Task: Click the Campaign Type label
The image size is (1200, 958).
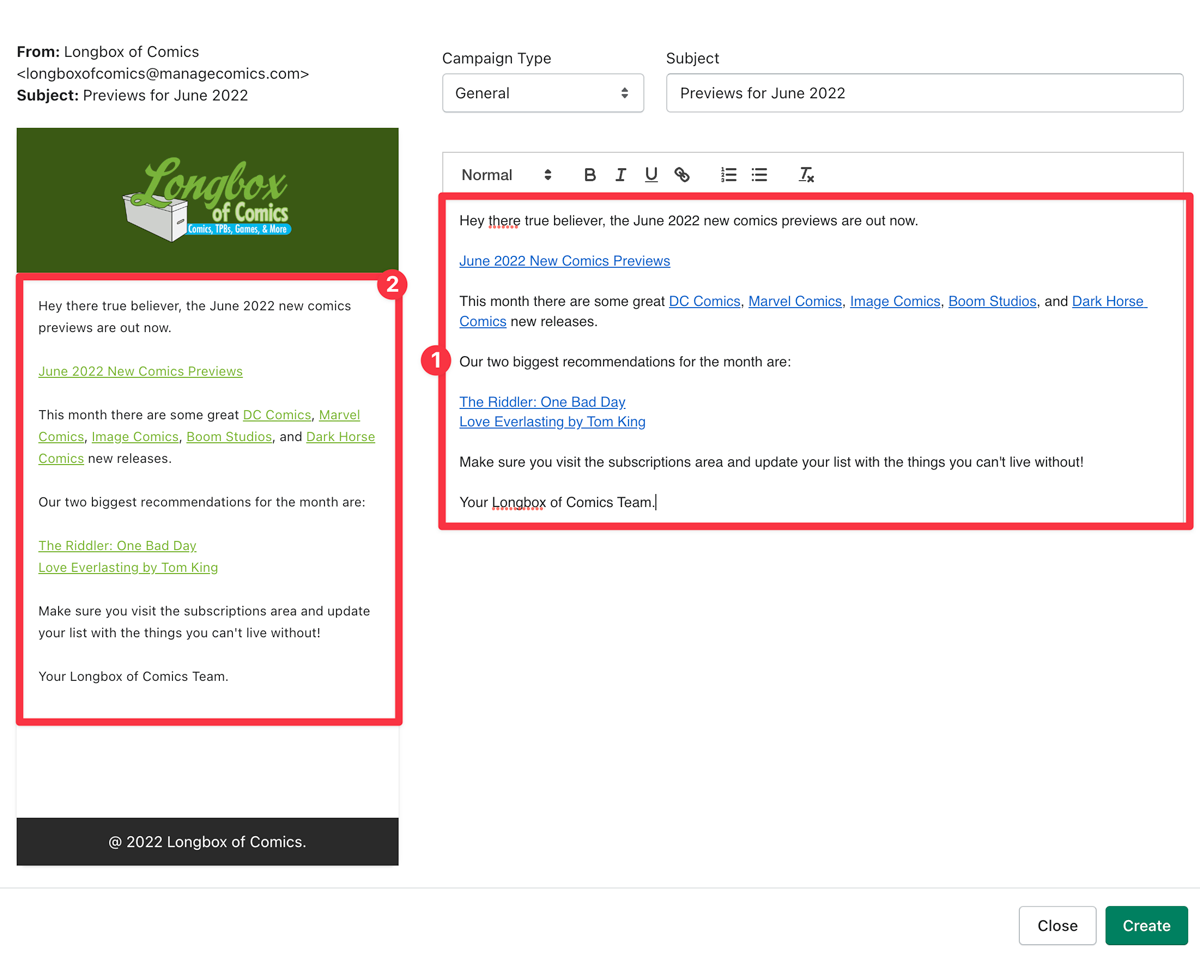Action: point(497,58)
